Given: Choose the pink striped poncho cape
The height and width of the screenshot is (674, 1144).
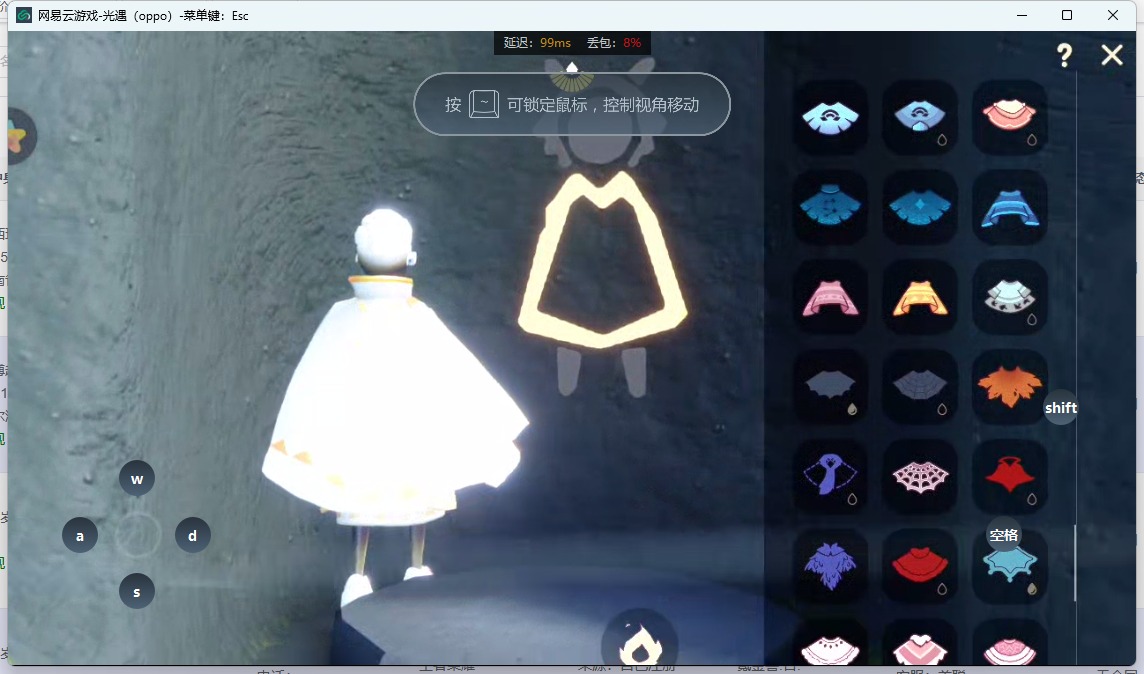Looking at the screenshot, I should [x=830, y=297].
